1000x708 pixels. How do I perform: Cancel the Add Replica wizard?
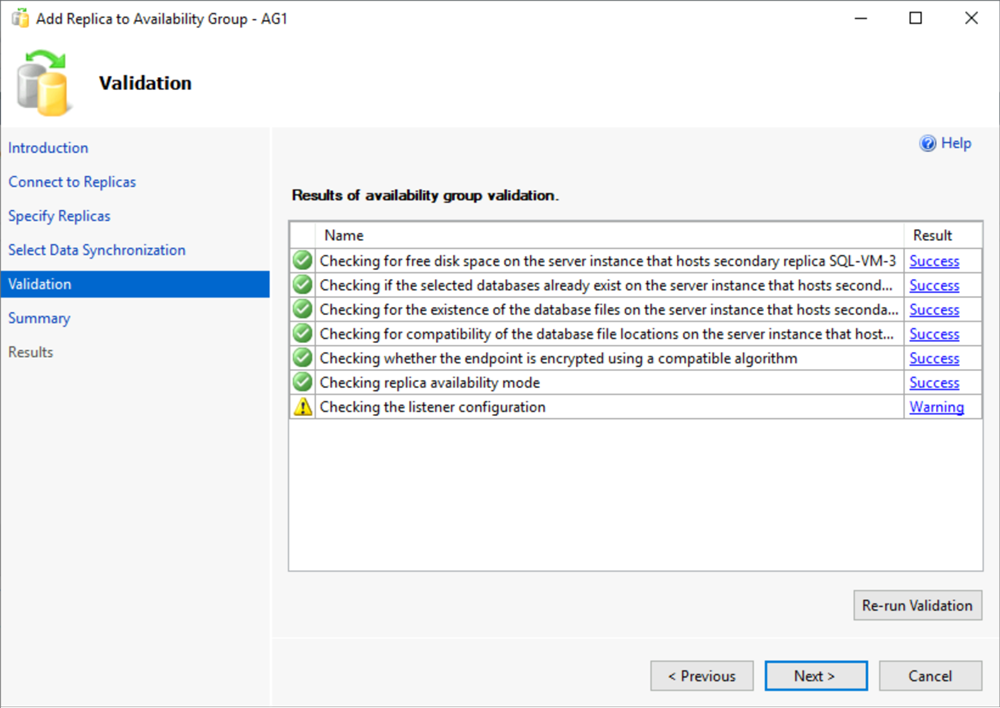[930, 675]
